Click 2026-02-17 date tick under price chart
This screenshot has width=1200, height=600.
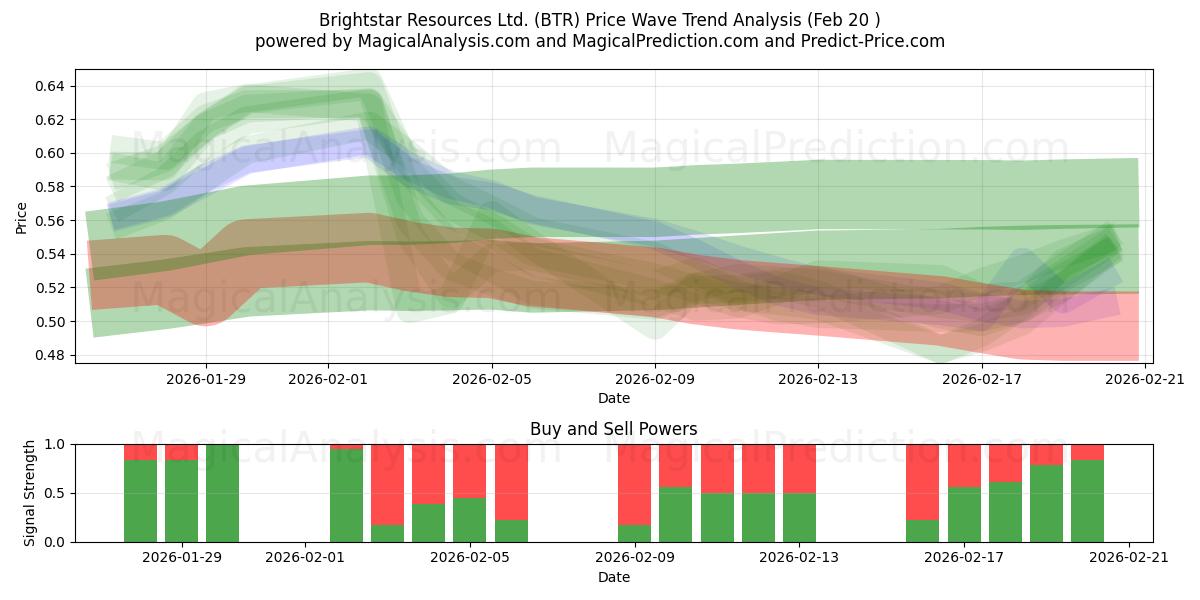click(x=981, y=379)
